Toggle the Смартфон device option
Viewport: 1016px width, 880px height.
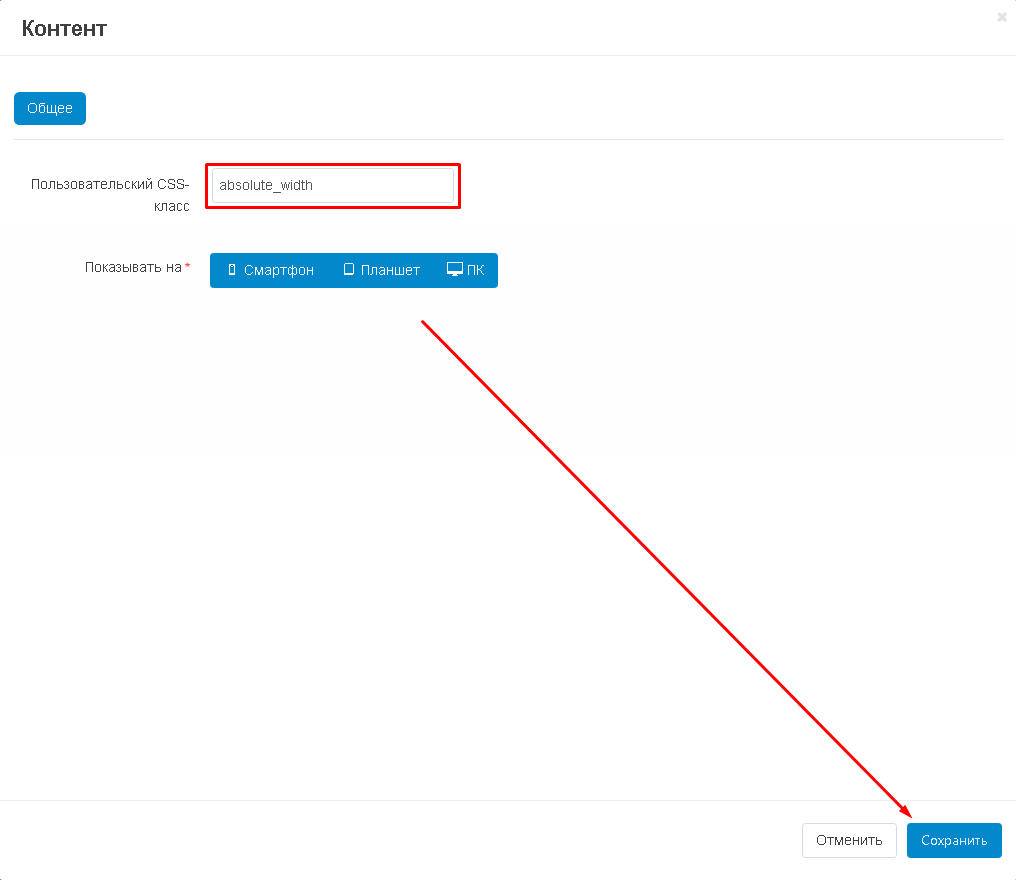tap(270, 270)
